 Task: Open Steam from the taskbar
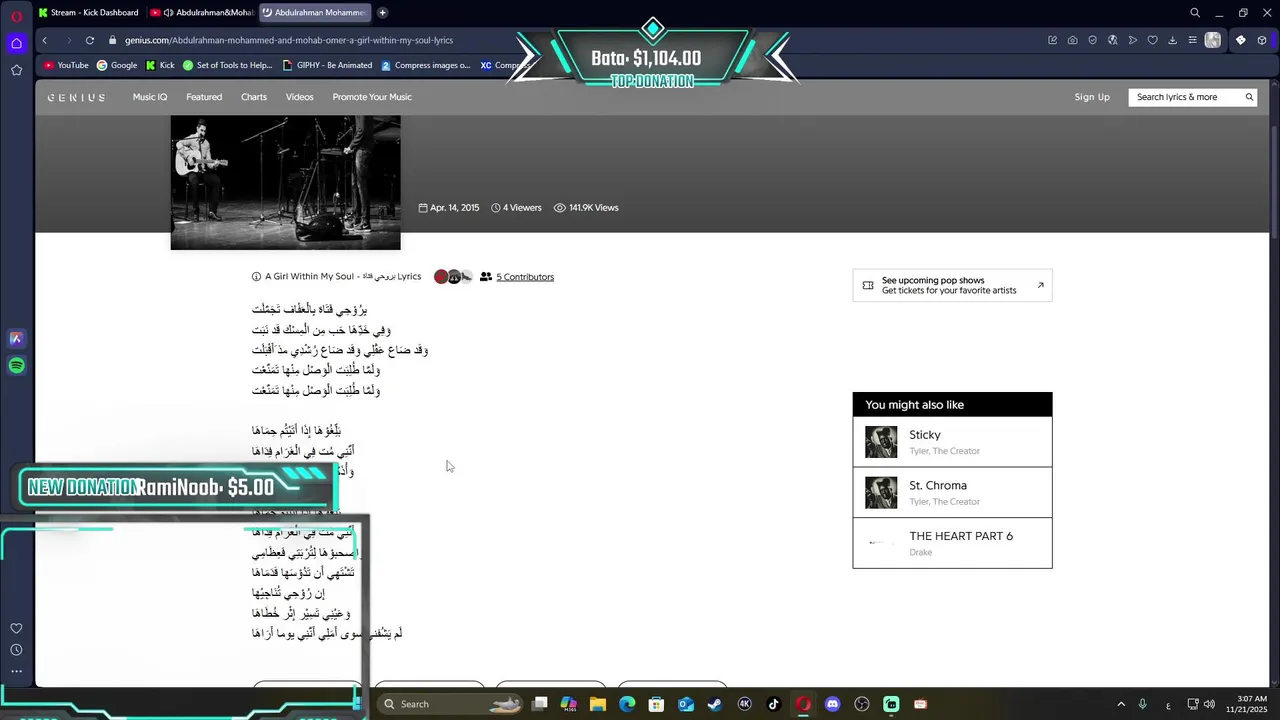click(715, 704)
